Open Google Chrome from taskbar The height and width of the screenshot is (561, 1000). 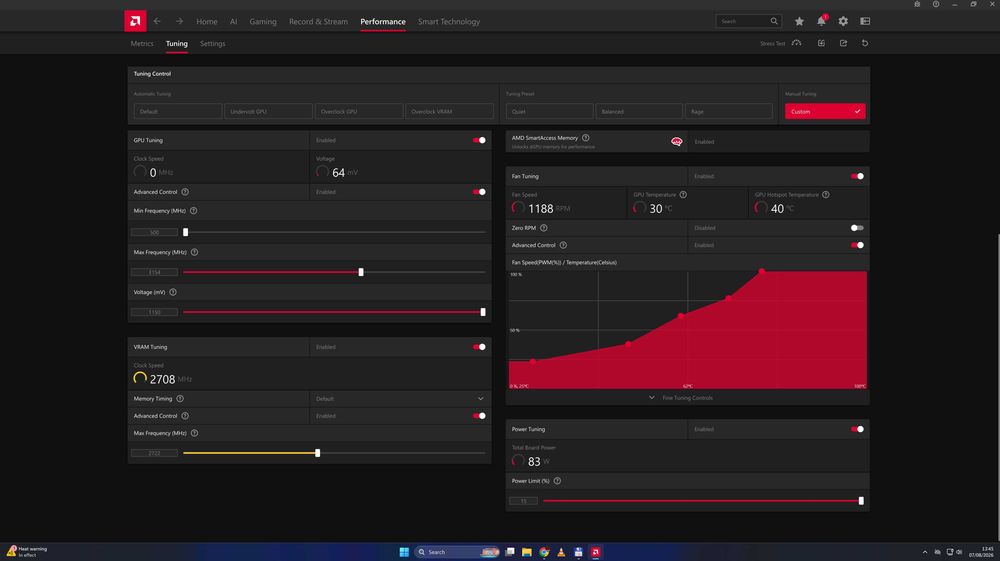(543, 552)
